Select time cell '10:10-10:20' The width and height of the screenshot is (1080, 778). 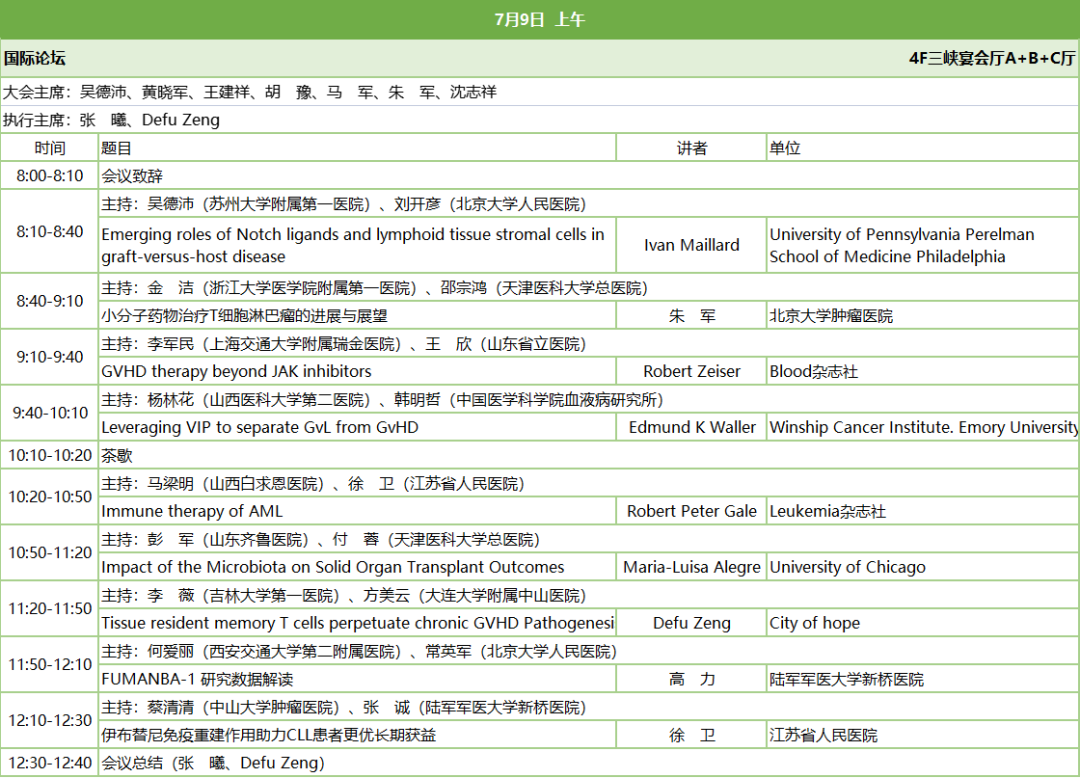pyautogui.click(x=50, y=455)
